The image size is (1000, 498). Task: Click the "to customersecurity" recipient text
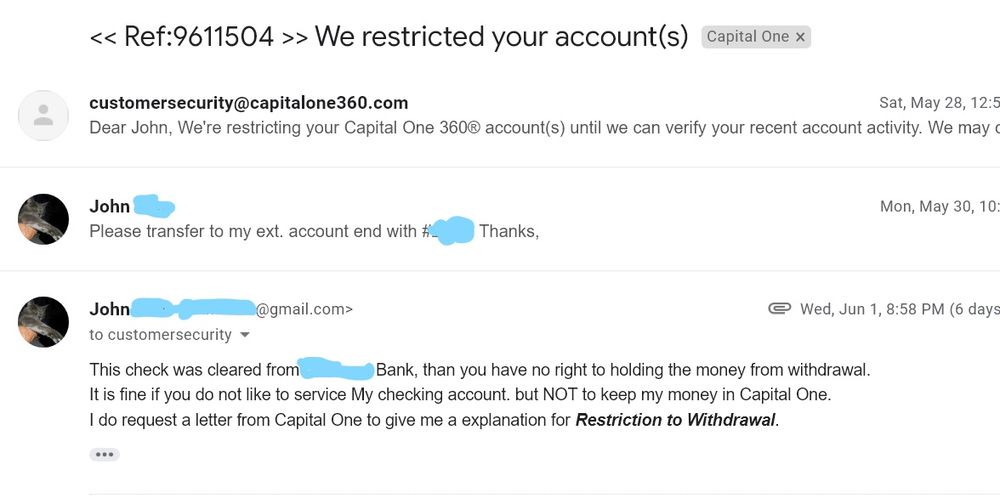[160, 335]
